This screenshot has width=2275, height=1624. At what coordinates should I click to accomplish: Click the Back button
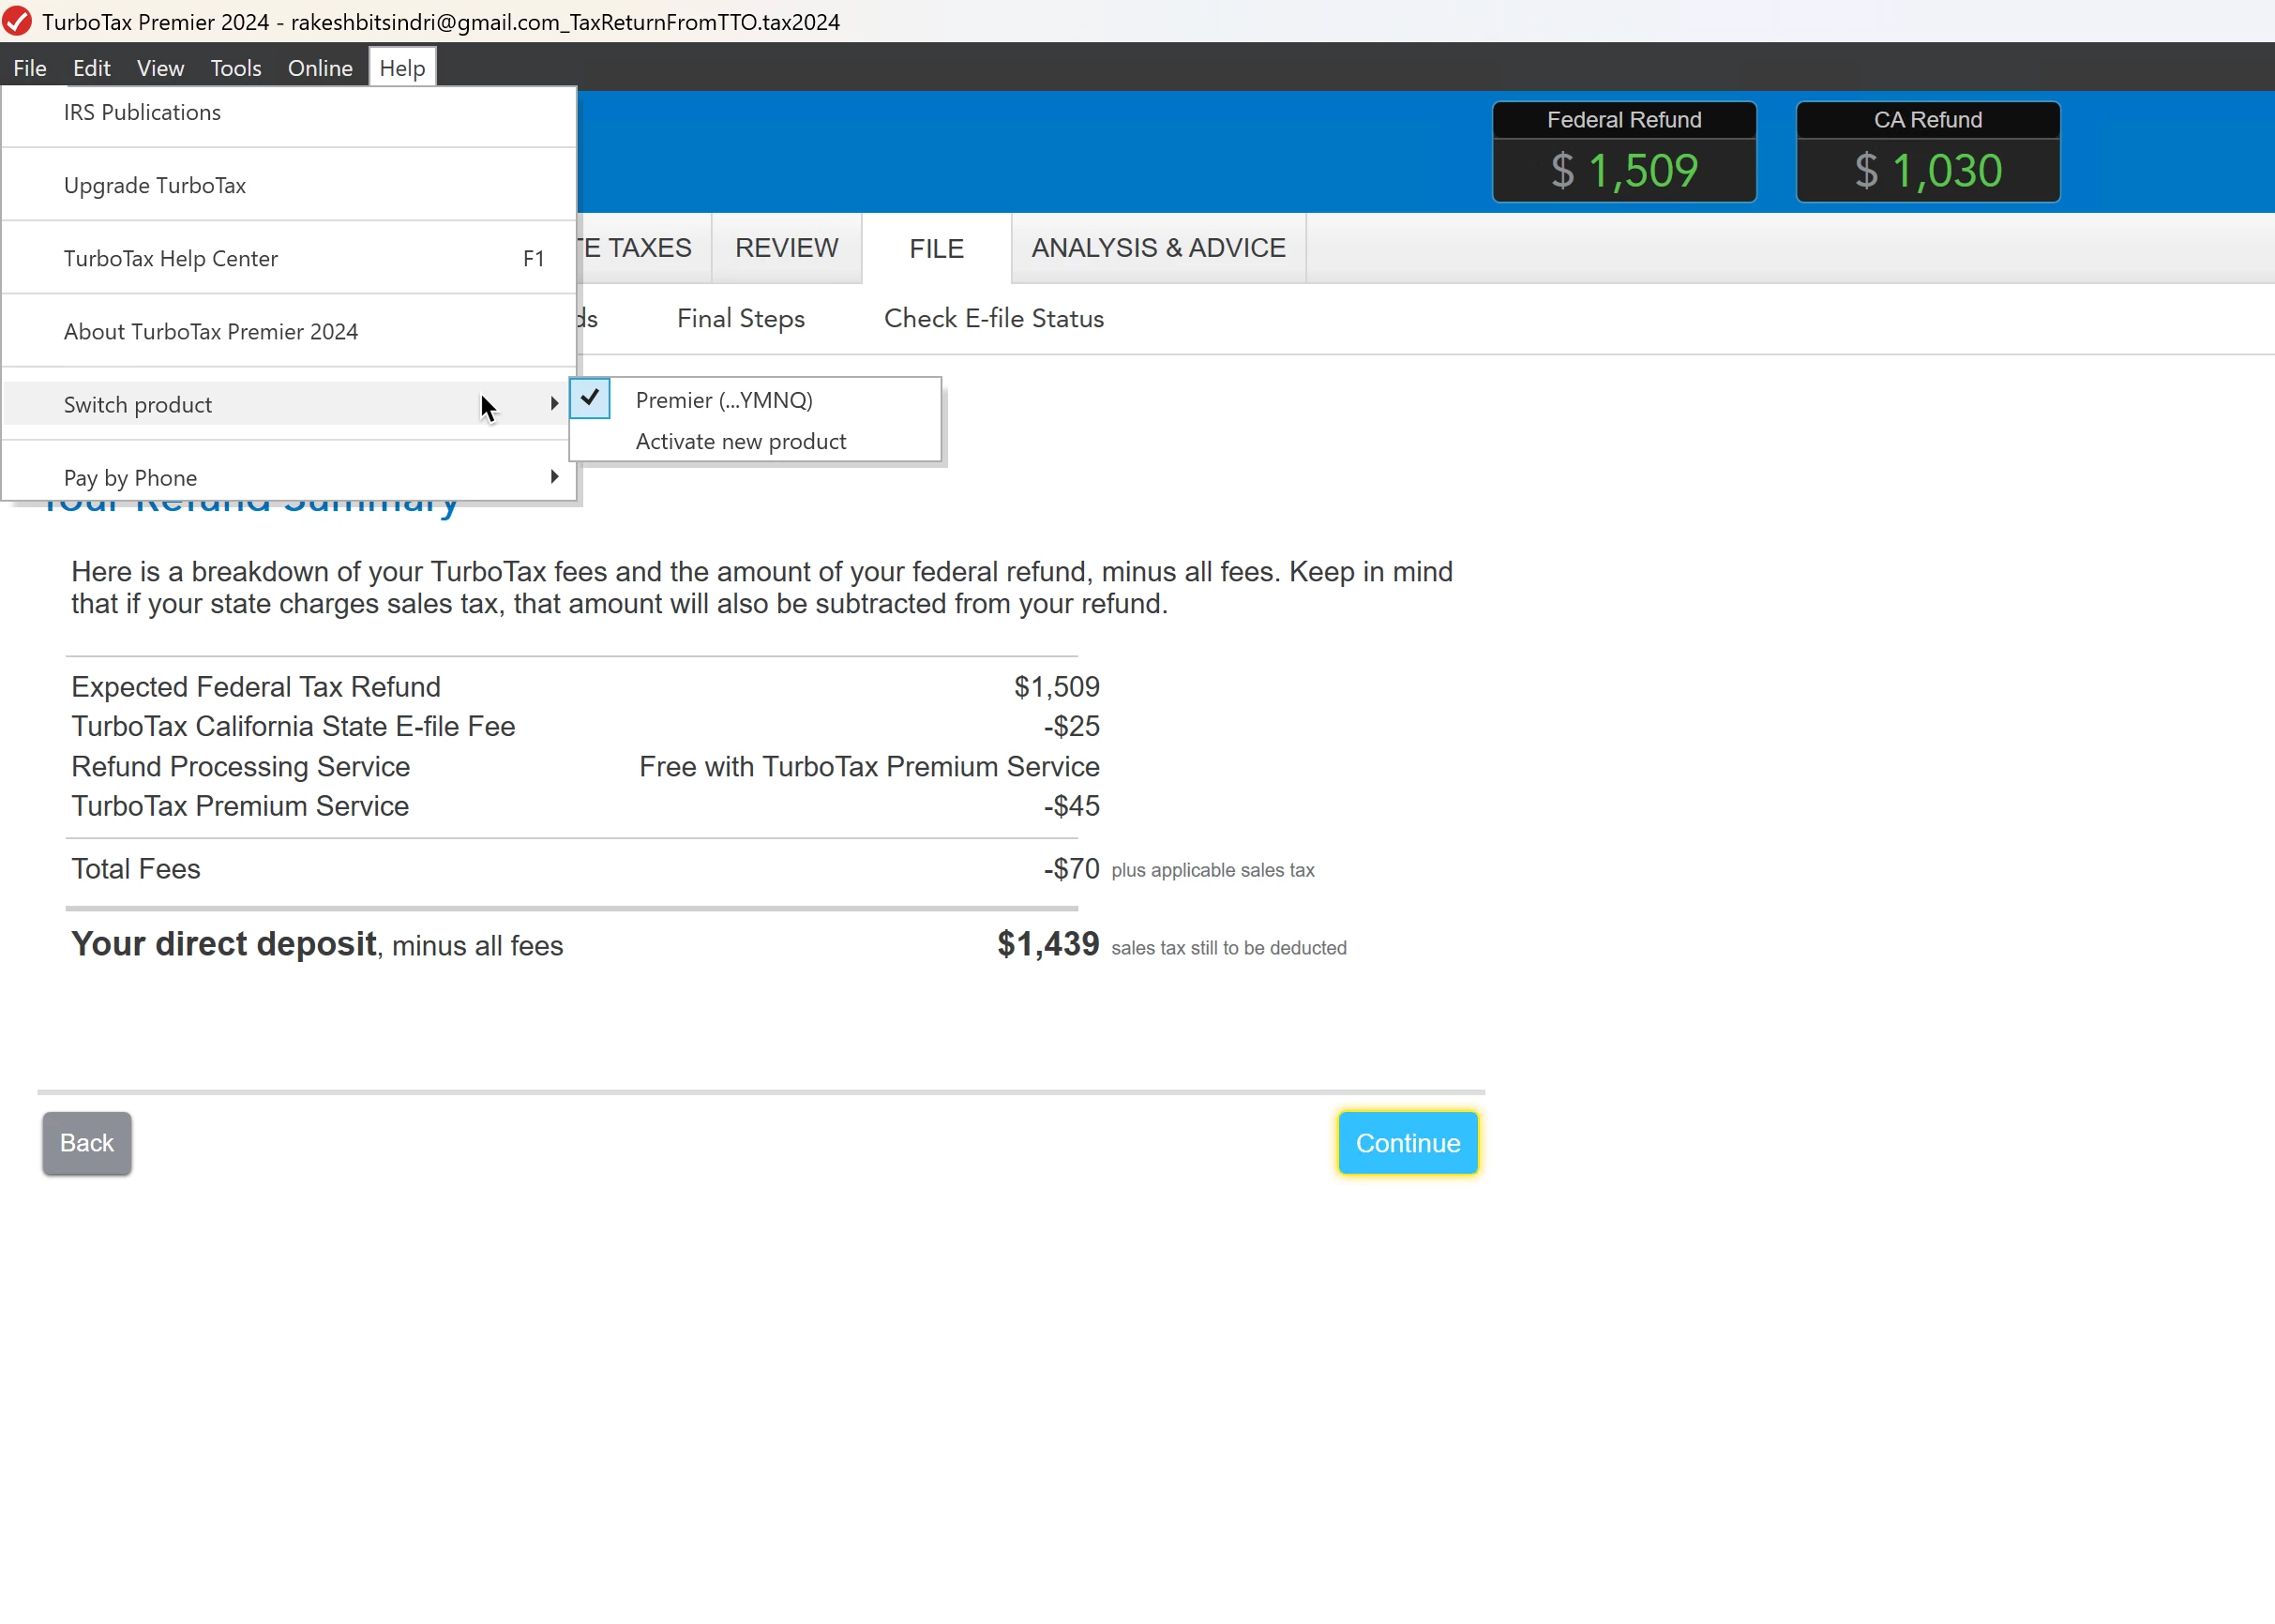tap(86, 1143)
